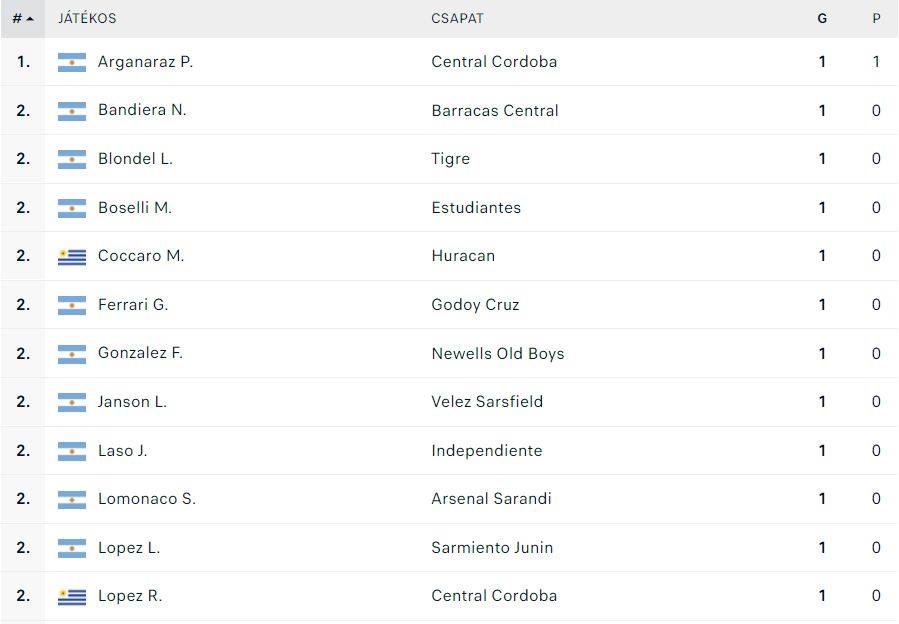The height and width of the screenshot is (624, 899).
Task: Open Sarmiento Junin team page
Action: [x=492, y=548]
